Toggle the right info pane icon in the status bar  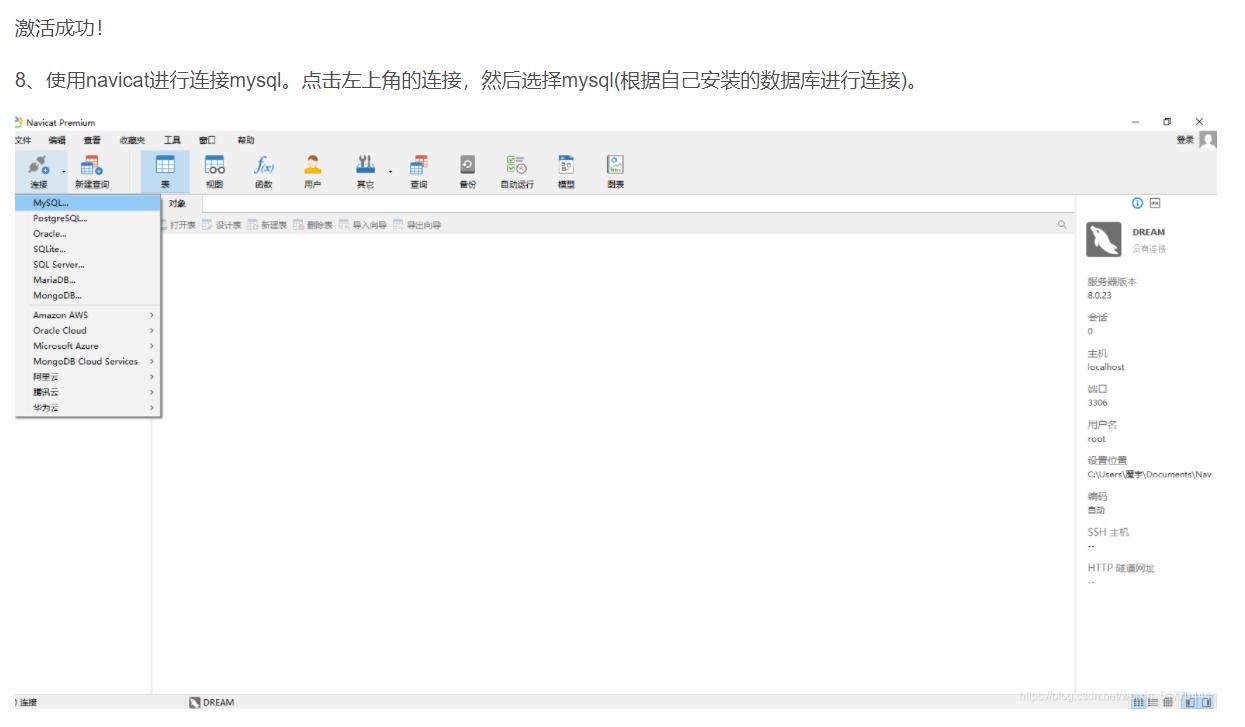coord(1206,702)
